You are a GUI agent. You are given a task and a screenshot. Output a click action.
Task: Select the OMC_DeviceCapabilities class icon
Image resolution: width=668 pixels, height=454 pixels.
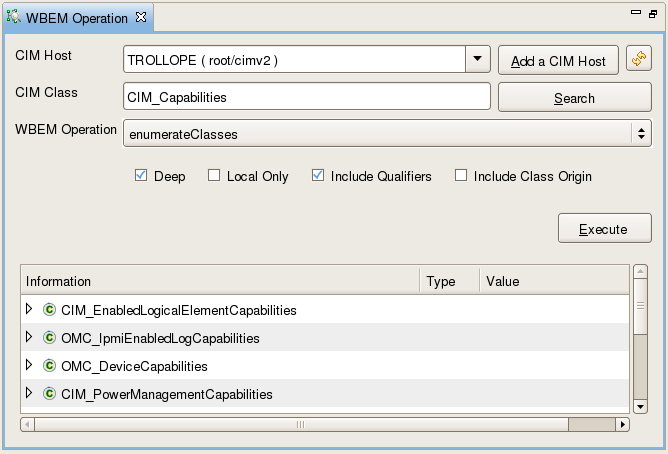(49, 366)
